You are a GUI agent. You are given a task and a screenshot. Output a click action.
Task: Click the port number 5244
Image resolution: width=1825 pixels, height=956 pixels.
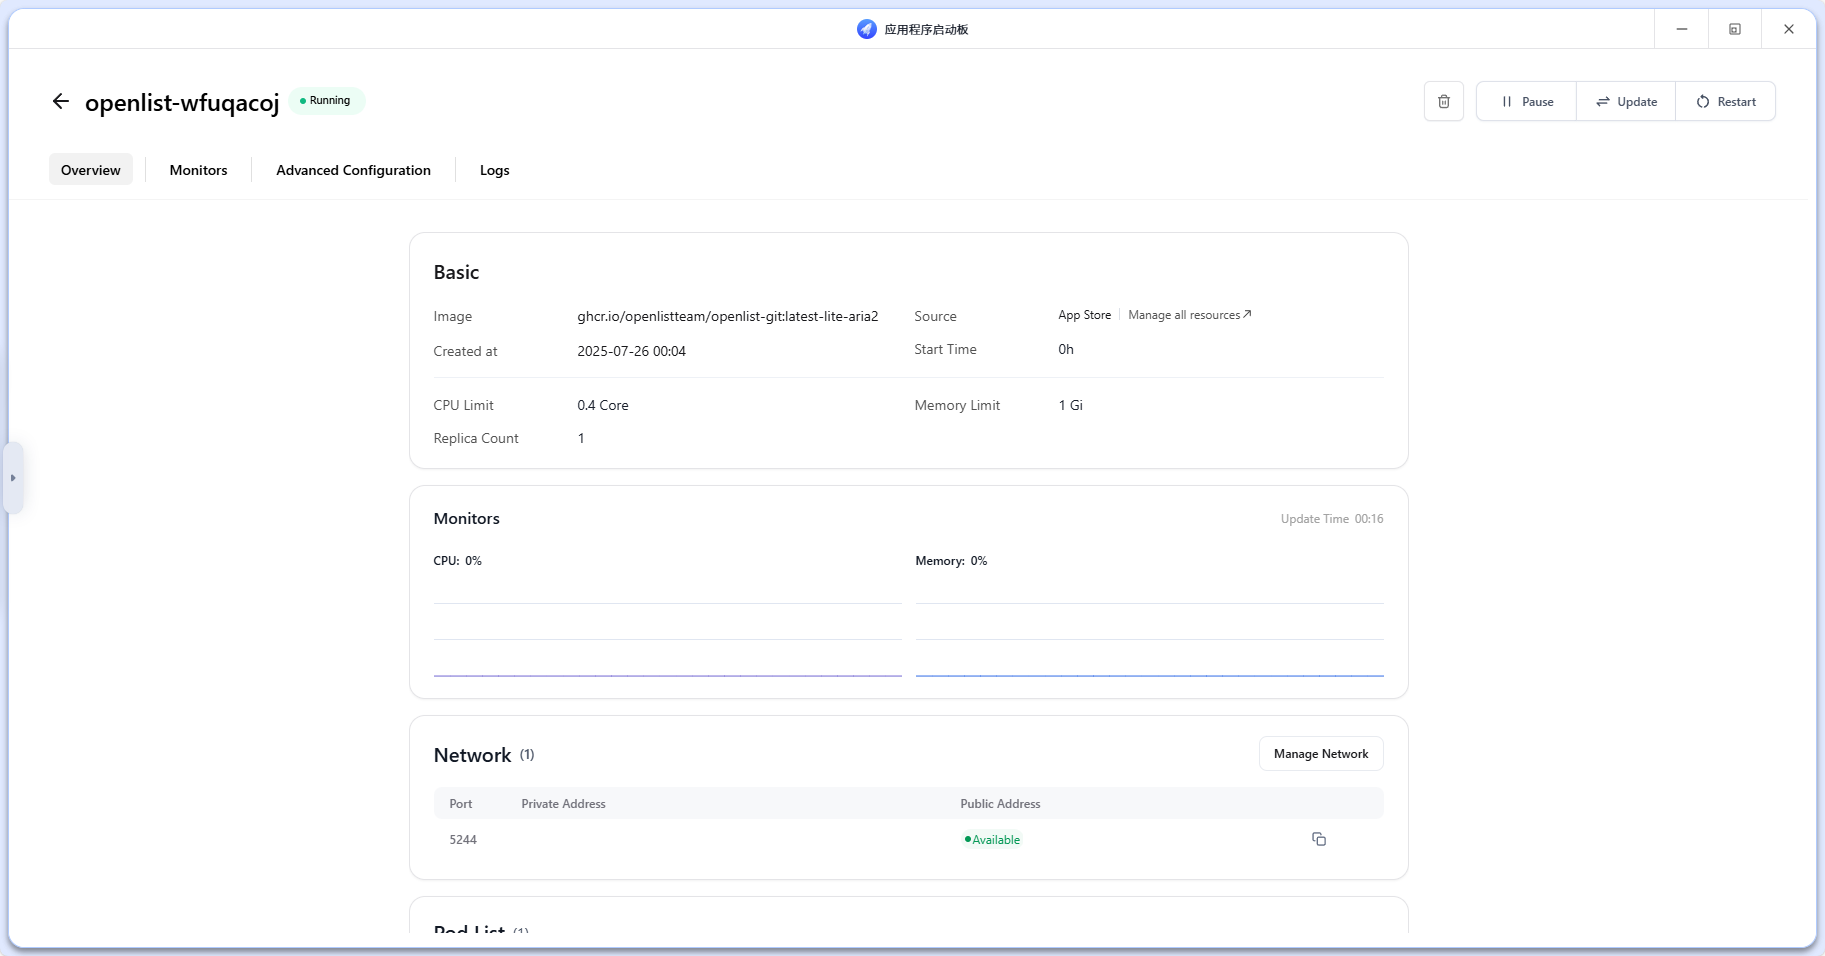click(x=463, y=840)
